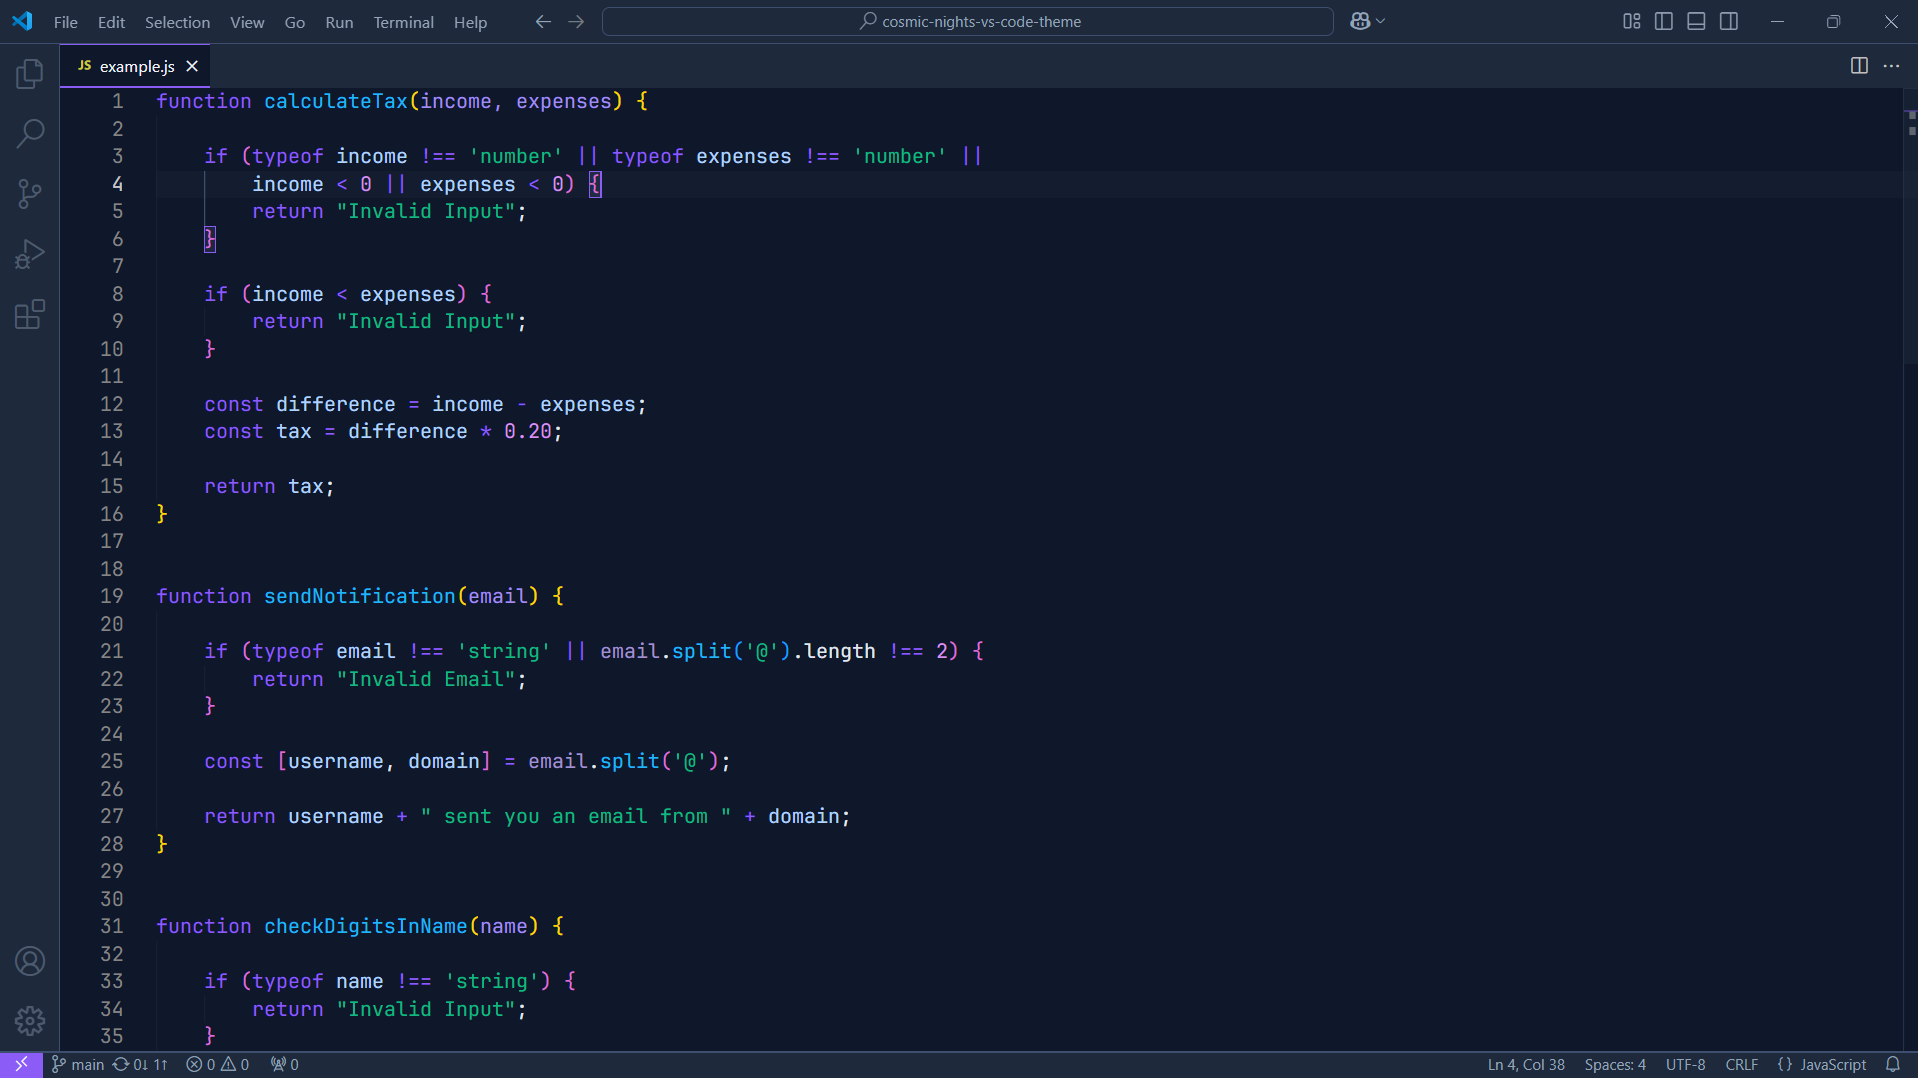This screenshot has width=1918, height=1078.
Task: Open the View menu
Action: [247, 22]
